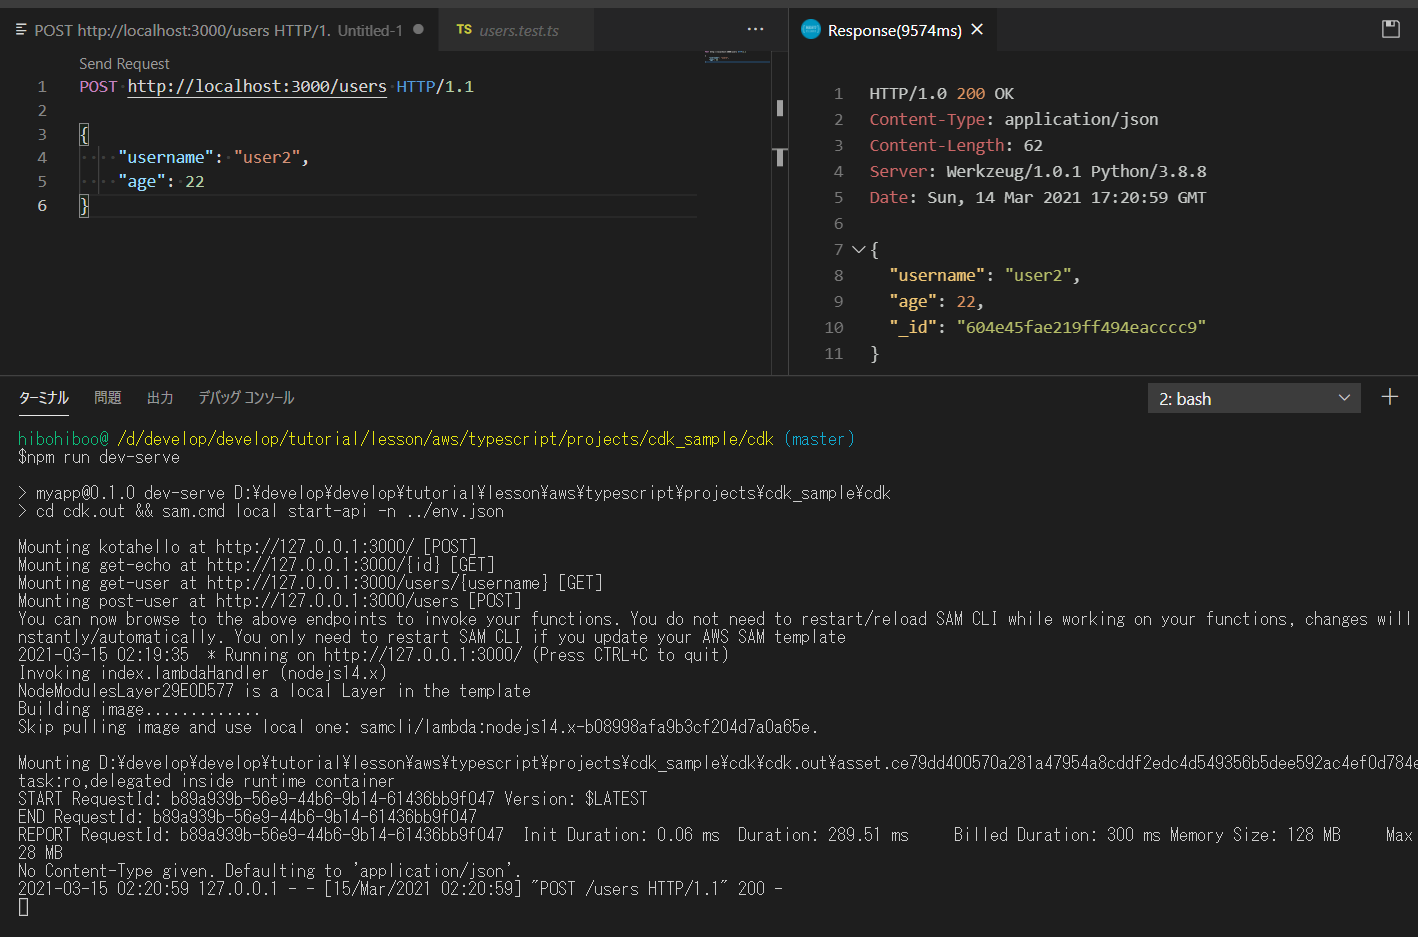Image resolution: width=1418 pixels, height=937 pixels.
Task: Click the get-user endpoint URL in terminal
Action: [377, 583]
